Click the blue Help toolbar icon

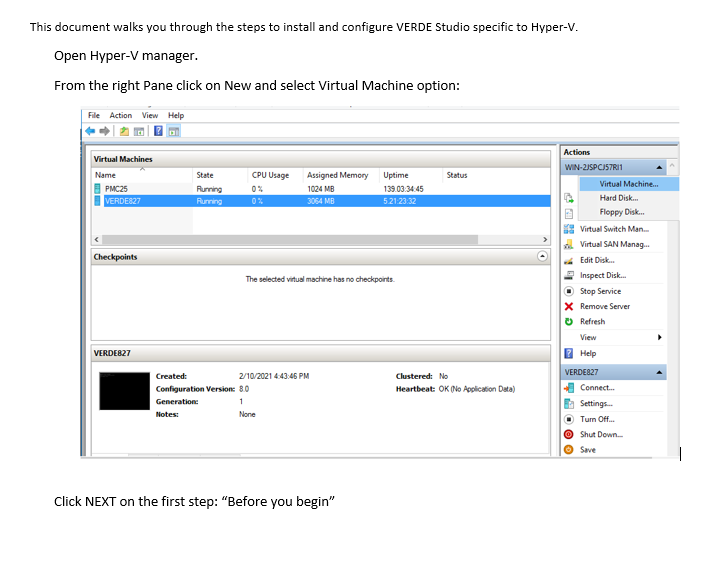coord(158,131)
